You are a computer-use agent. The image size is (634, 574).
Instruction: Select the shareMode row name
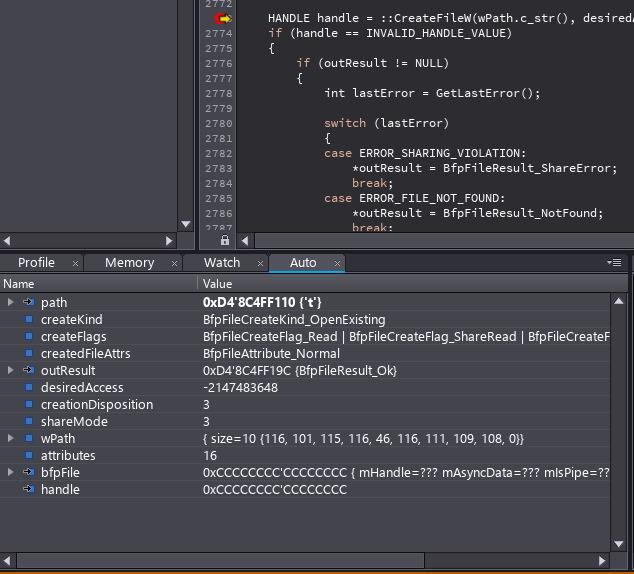74,422
